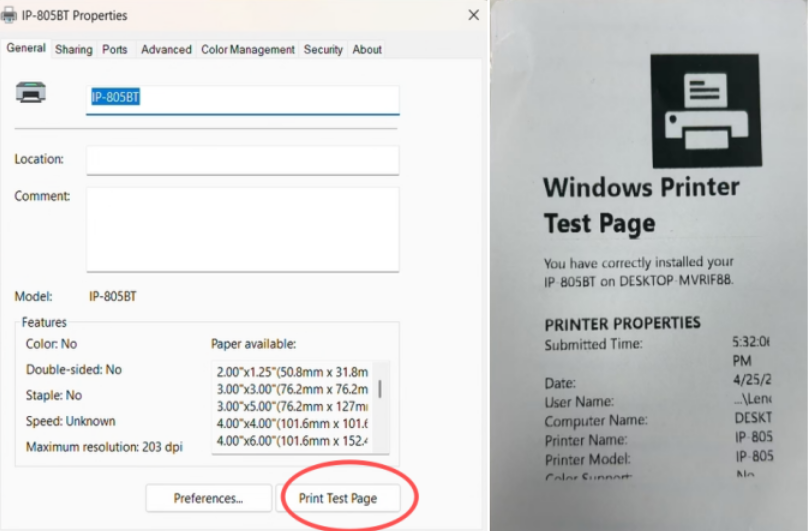Focus the Location input field
The image size is (809, 531).
tap(242, 160)
